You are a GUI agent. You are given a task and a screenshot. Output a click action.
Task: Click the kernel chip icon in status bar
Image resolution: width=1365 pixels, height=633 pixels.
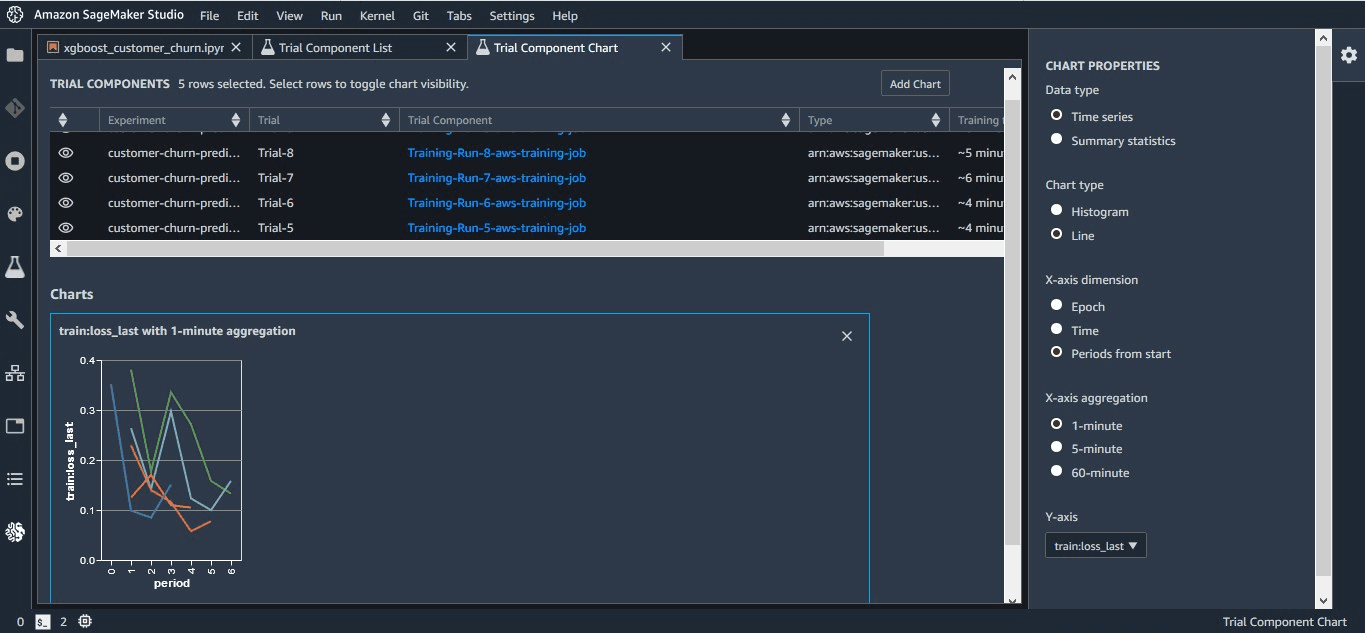point(85,621)
